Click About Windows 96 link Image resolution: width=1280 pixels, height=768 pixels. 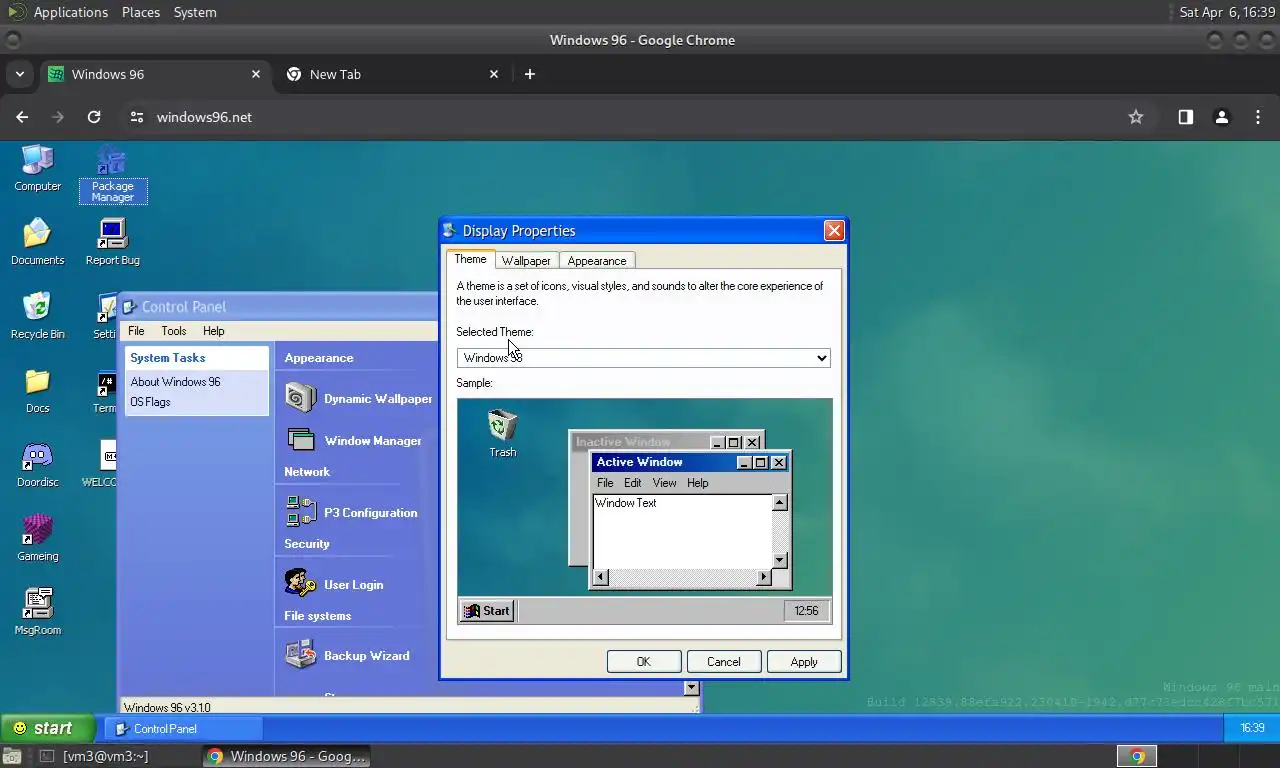click(175, 382)
